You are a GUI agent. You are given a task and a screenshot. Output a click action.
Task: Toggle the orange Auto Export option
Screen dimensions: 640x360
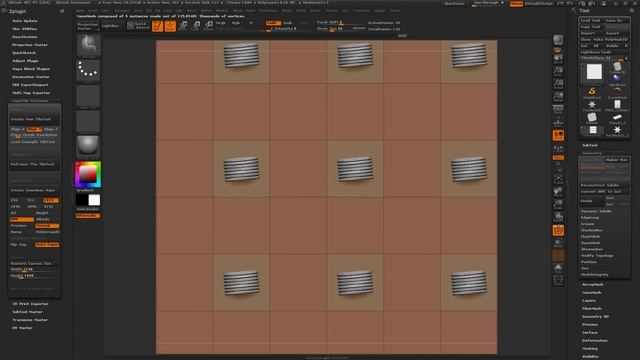(47, 244)
